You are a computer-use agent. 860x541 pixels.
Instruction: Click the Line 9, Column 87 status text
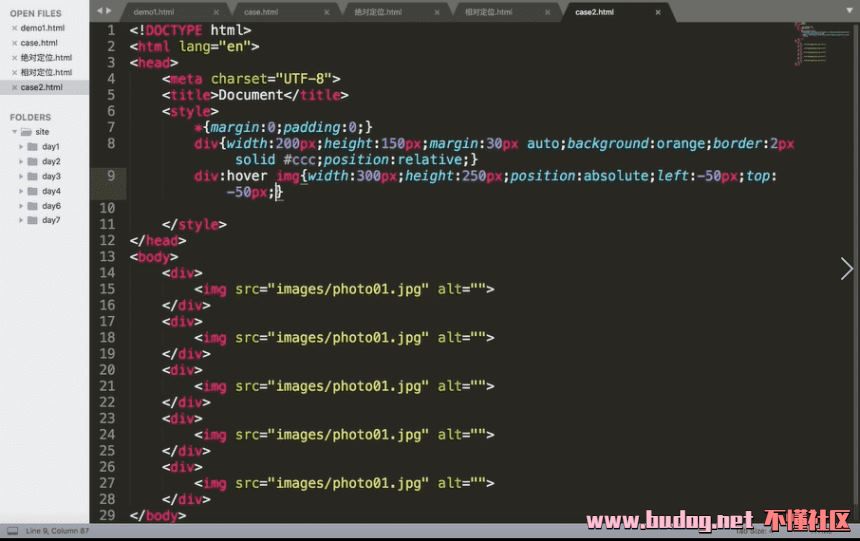(x=58, y=530)
